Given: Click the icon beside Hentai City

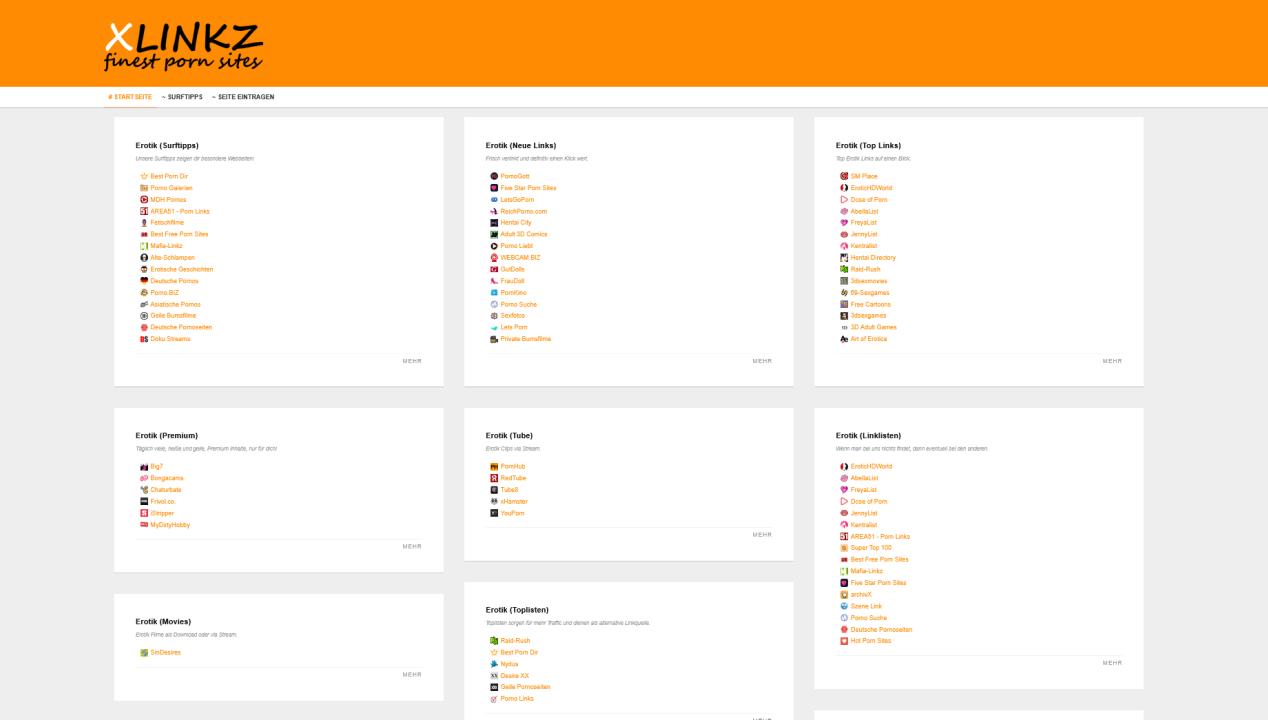Looking at the screenshot, I should point(494,223).
